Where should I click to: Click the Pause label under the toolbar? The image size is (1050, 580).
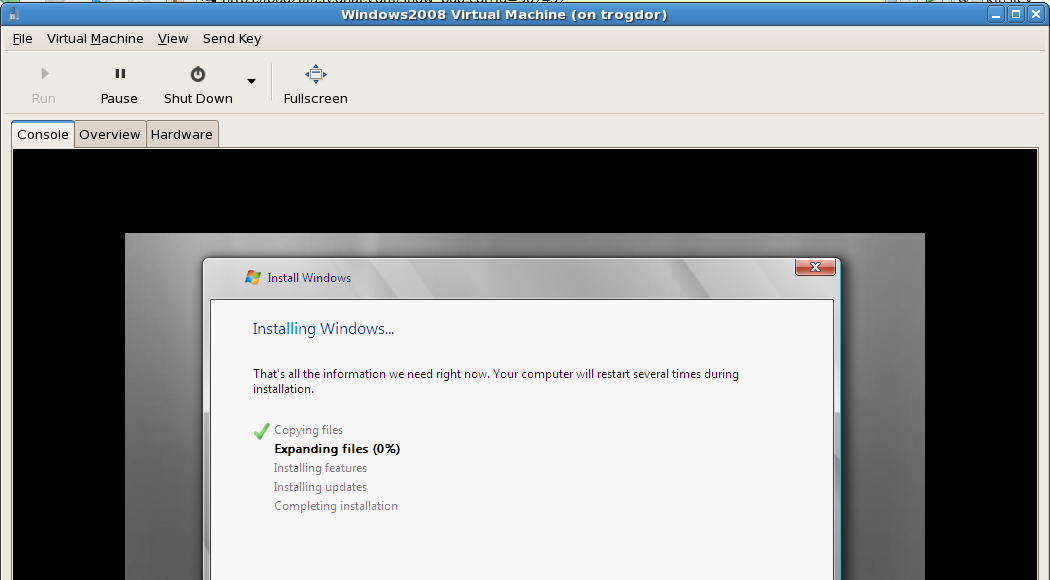coord(119,98)
